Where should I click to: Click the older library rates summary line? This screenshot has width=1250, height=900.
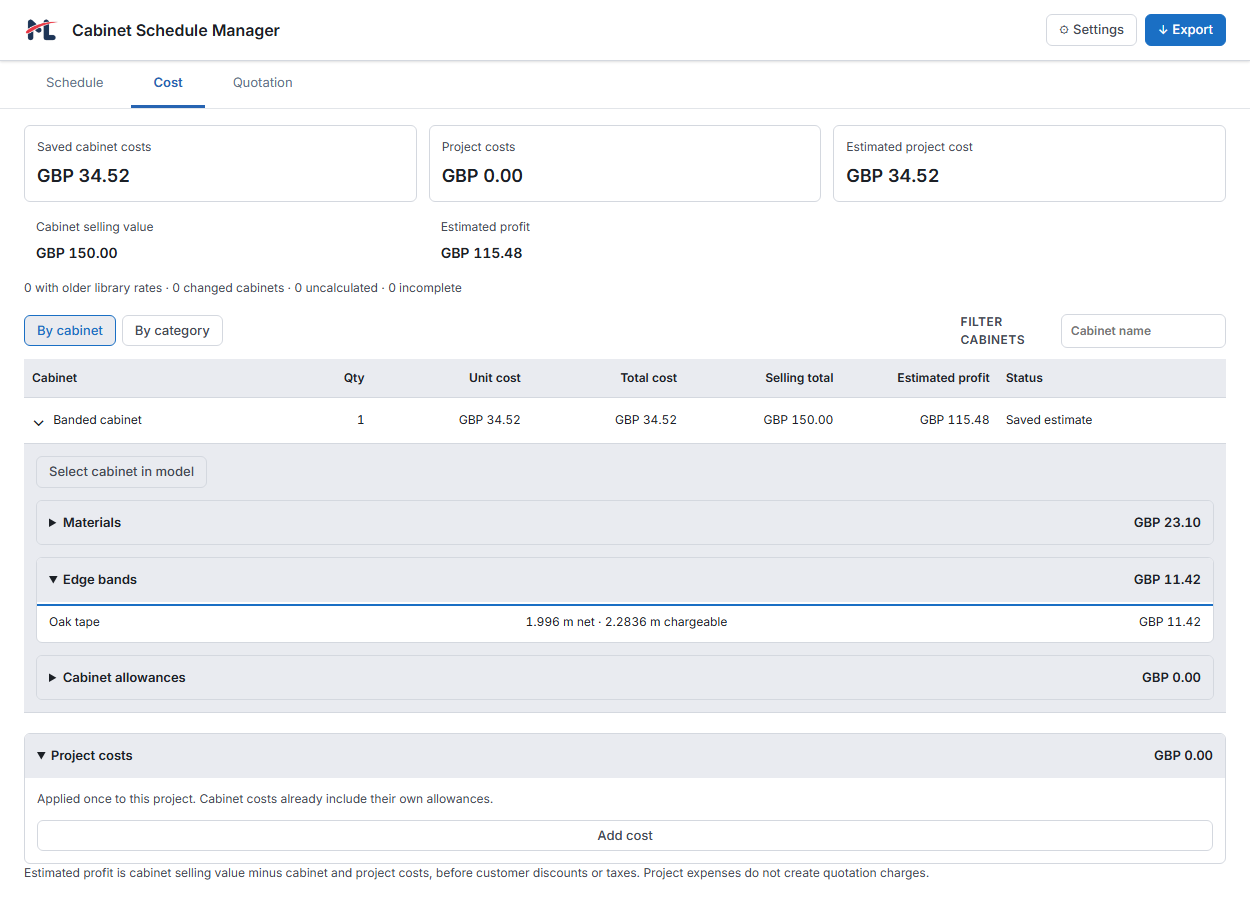click(x=243, y=288)
